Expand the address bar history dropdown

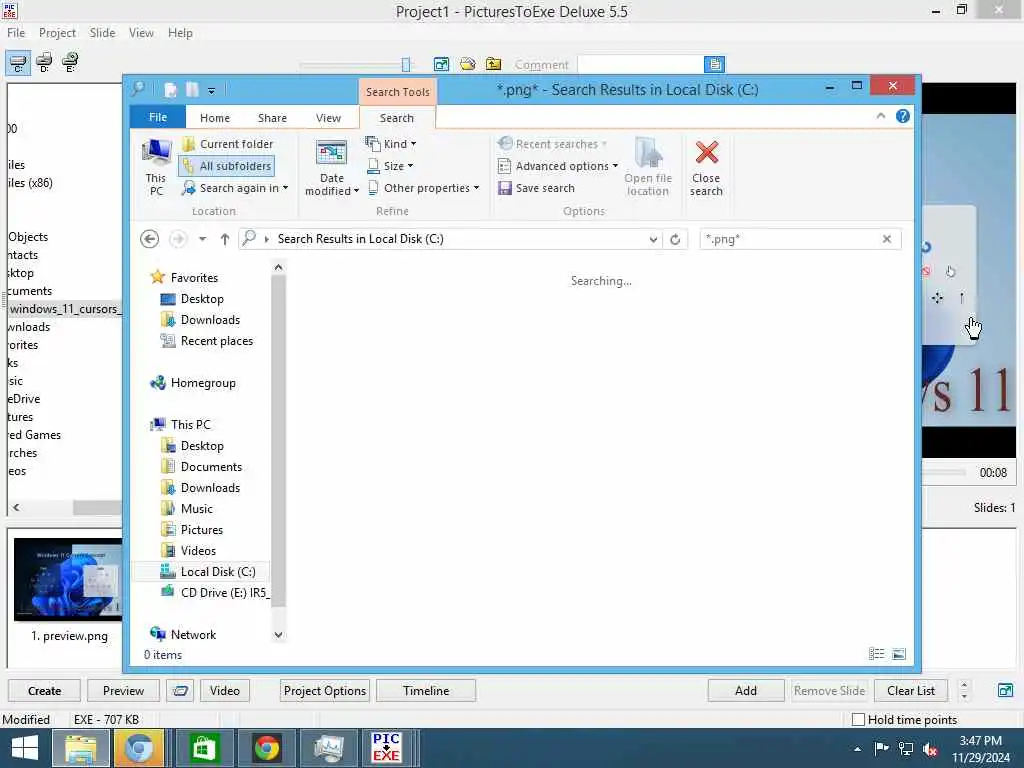point(653,240)
